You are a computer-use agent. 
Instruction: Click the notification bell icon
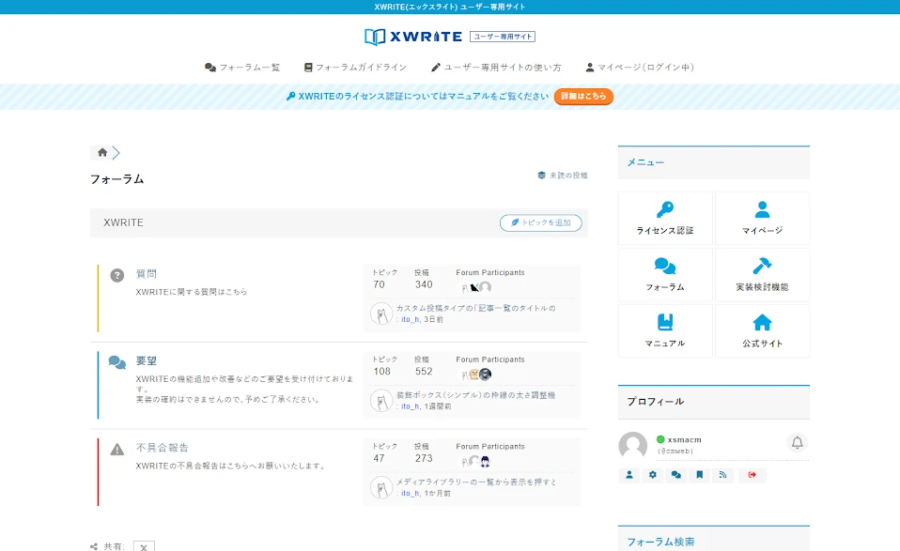coord(797,443)
